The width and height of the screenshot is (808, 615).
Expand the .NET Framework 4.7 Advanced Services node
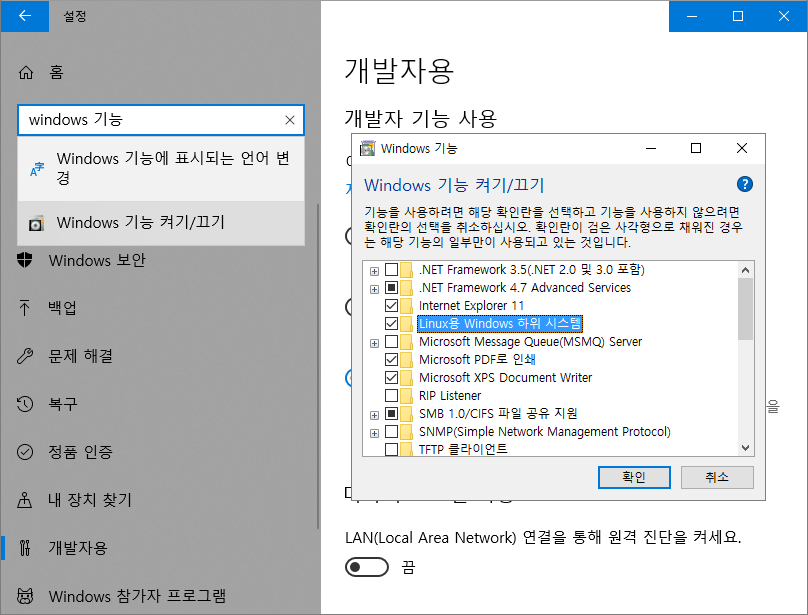pyautogui.click(x=375, y=289)
